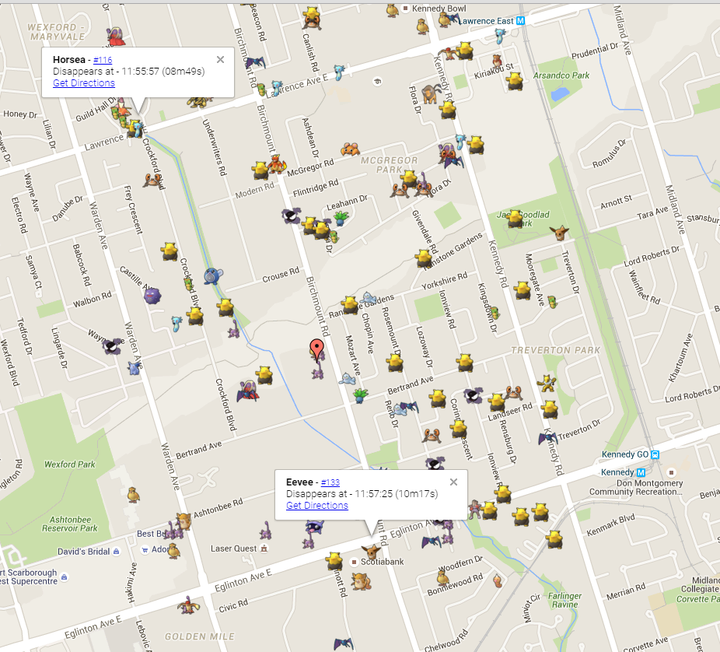720x652 pixels.
Task: Click the Drowzee icon beside Arsandco Park
Action: pos(514,81)
